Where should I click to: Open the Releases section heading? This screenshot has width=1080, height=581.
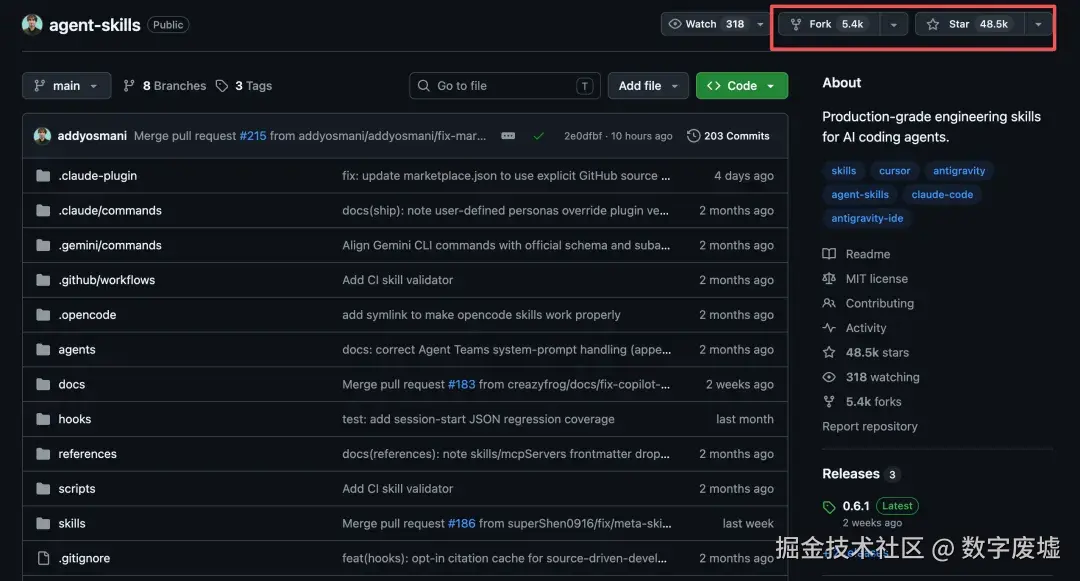point(851,474)
